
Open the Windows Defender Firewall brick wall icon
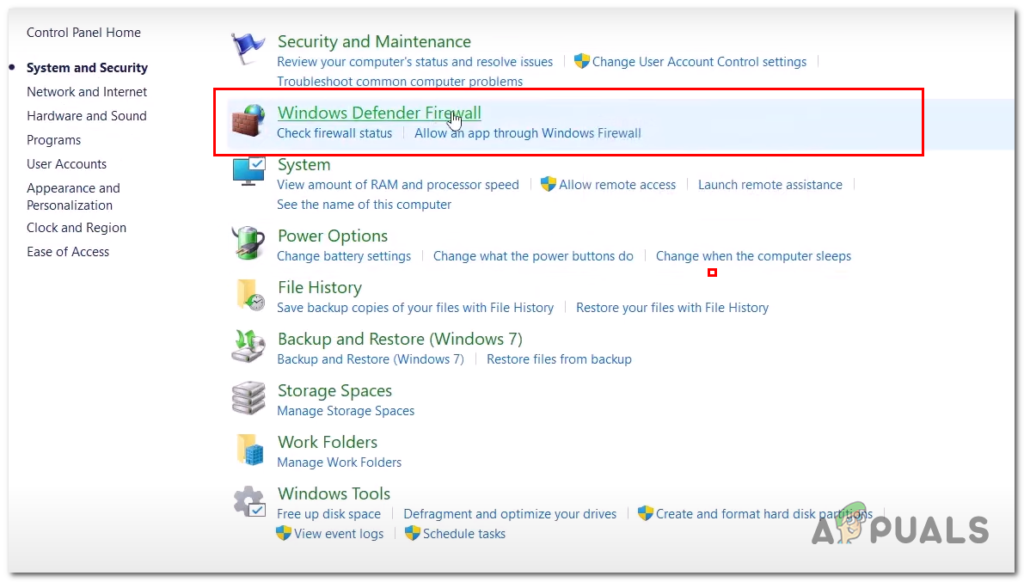click(248, 120)
